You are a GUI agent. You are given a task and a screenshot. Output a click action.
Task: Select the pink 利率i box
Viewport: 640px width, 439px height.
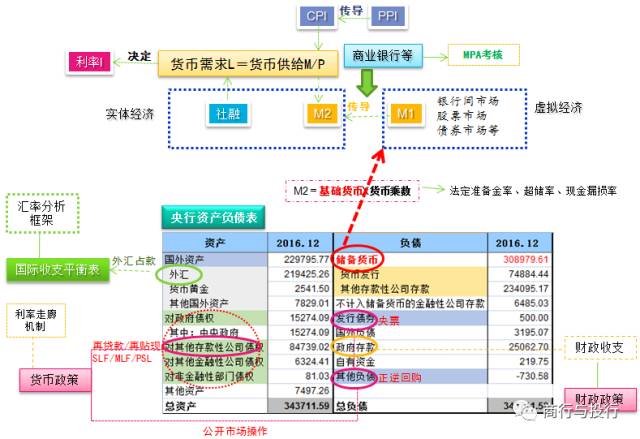click(x=89, y=62)
